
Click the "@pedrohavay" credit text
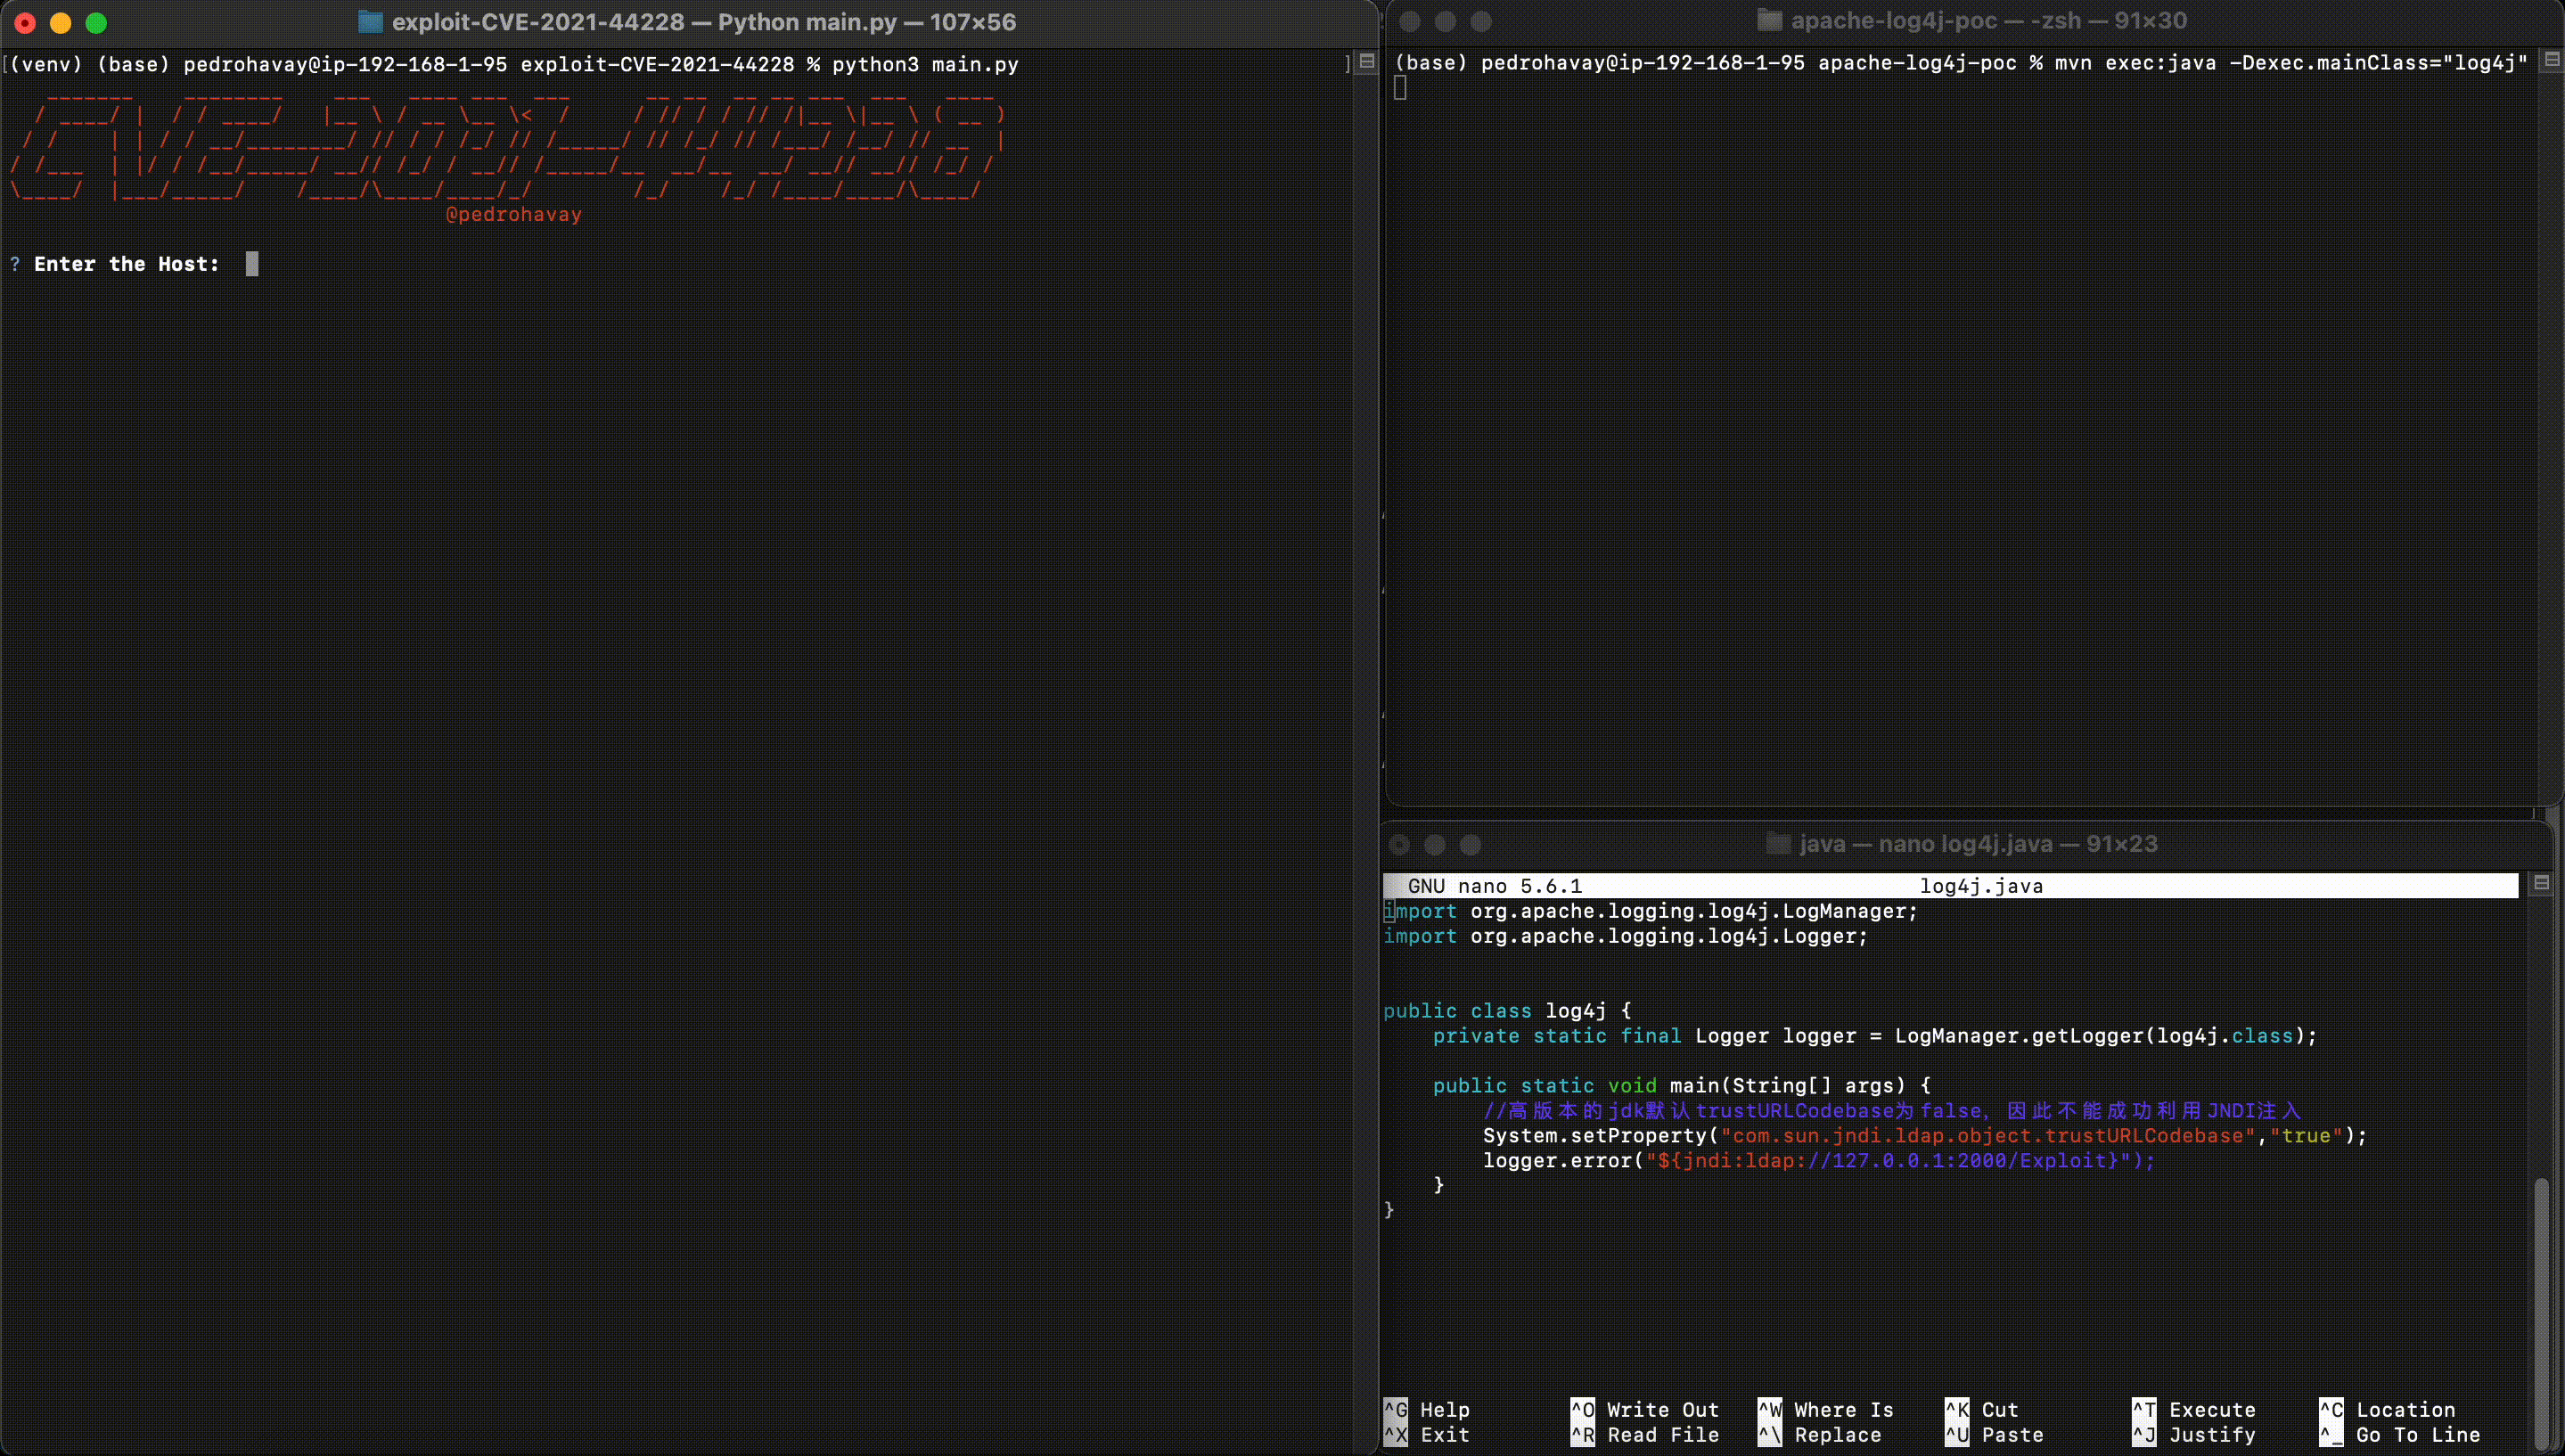[514, 214]
